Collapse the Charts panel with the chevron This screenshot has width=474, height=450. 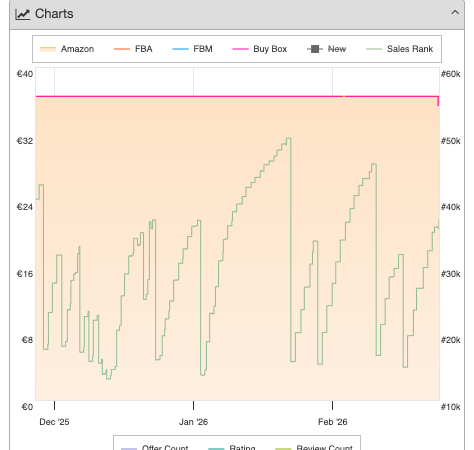[x=455, y=13]
